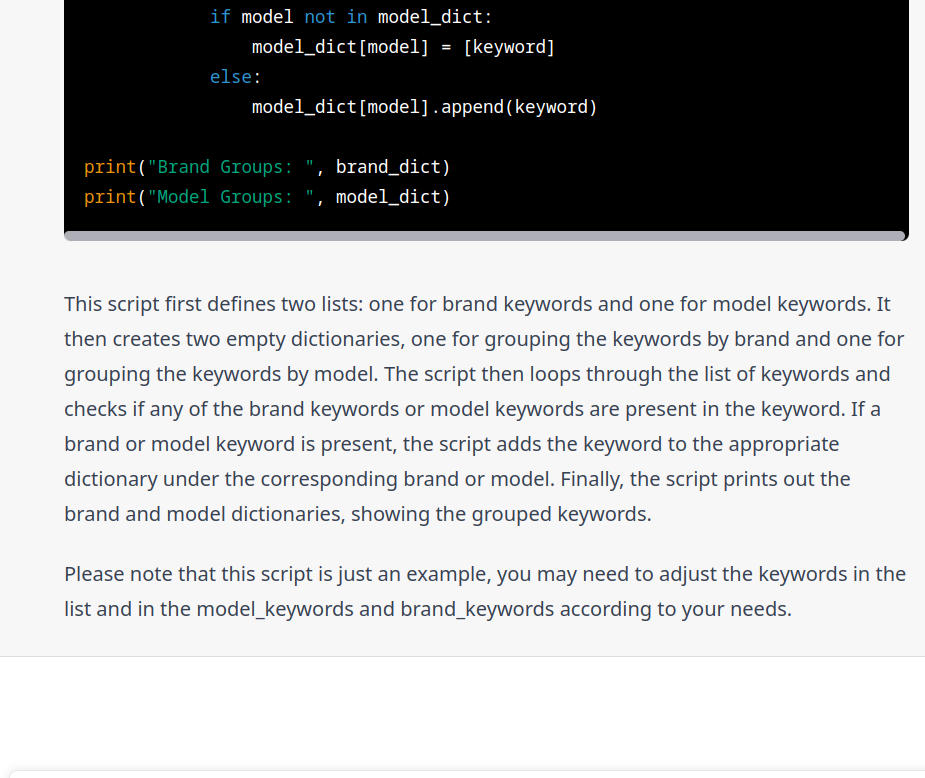
Task: Click the paragraph starting "Please note that"
Action: [x=484, y=591]
